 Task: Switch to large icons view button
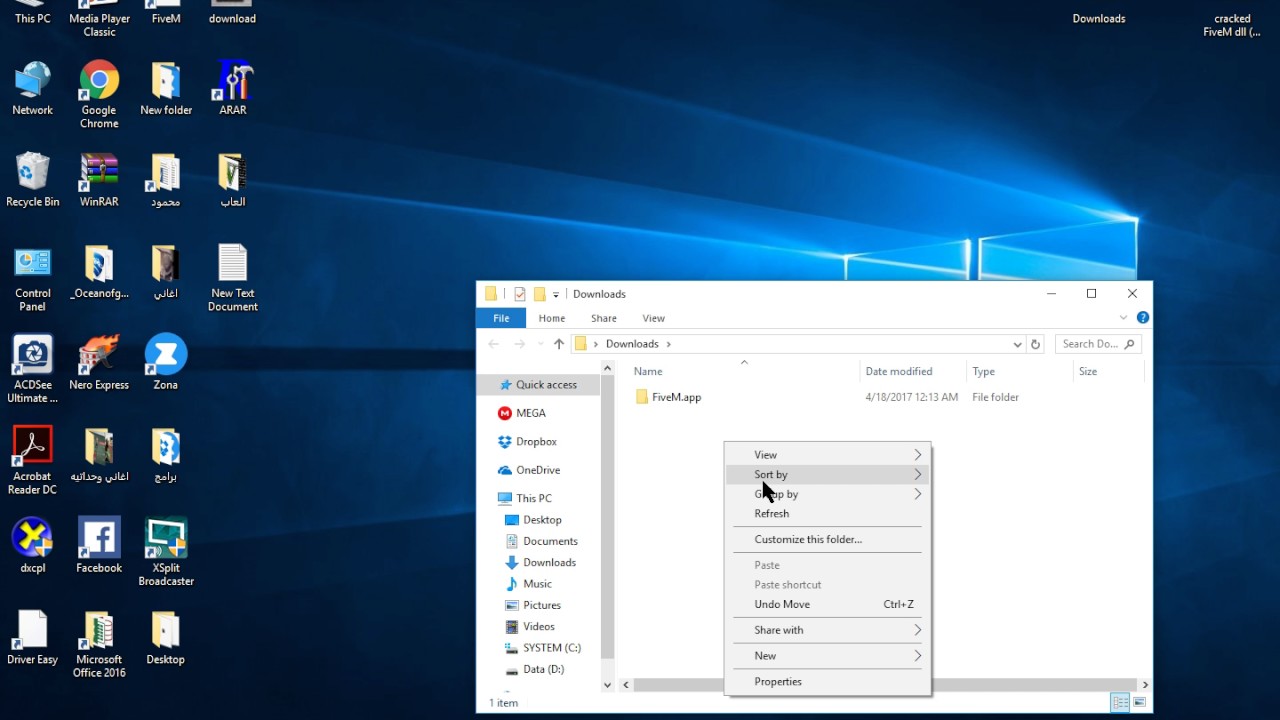(1140, 702)
